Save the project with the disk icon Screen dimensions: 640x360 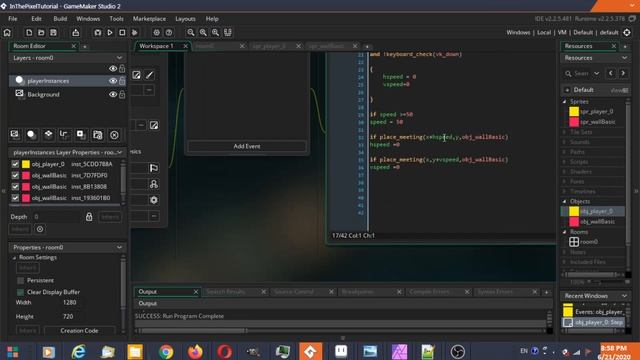click(x=53, y=33)
